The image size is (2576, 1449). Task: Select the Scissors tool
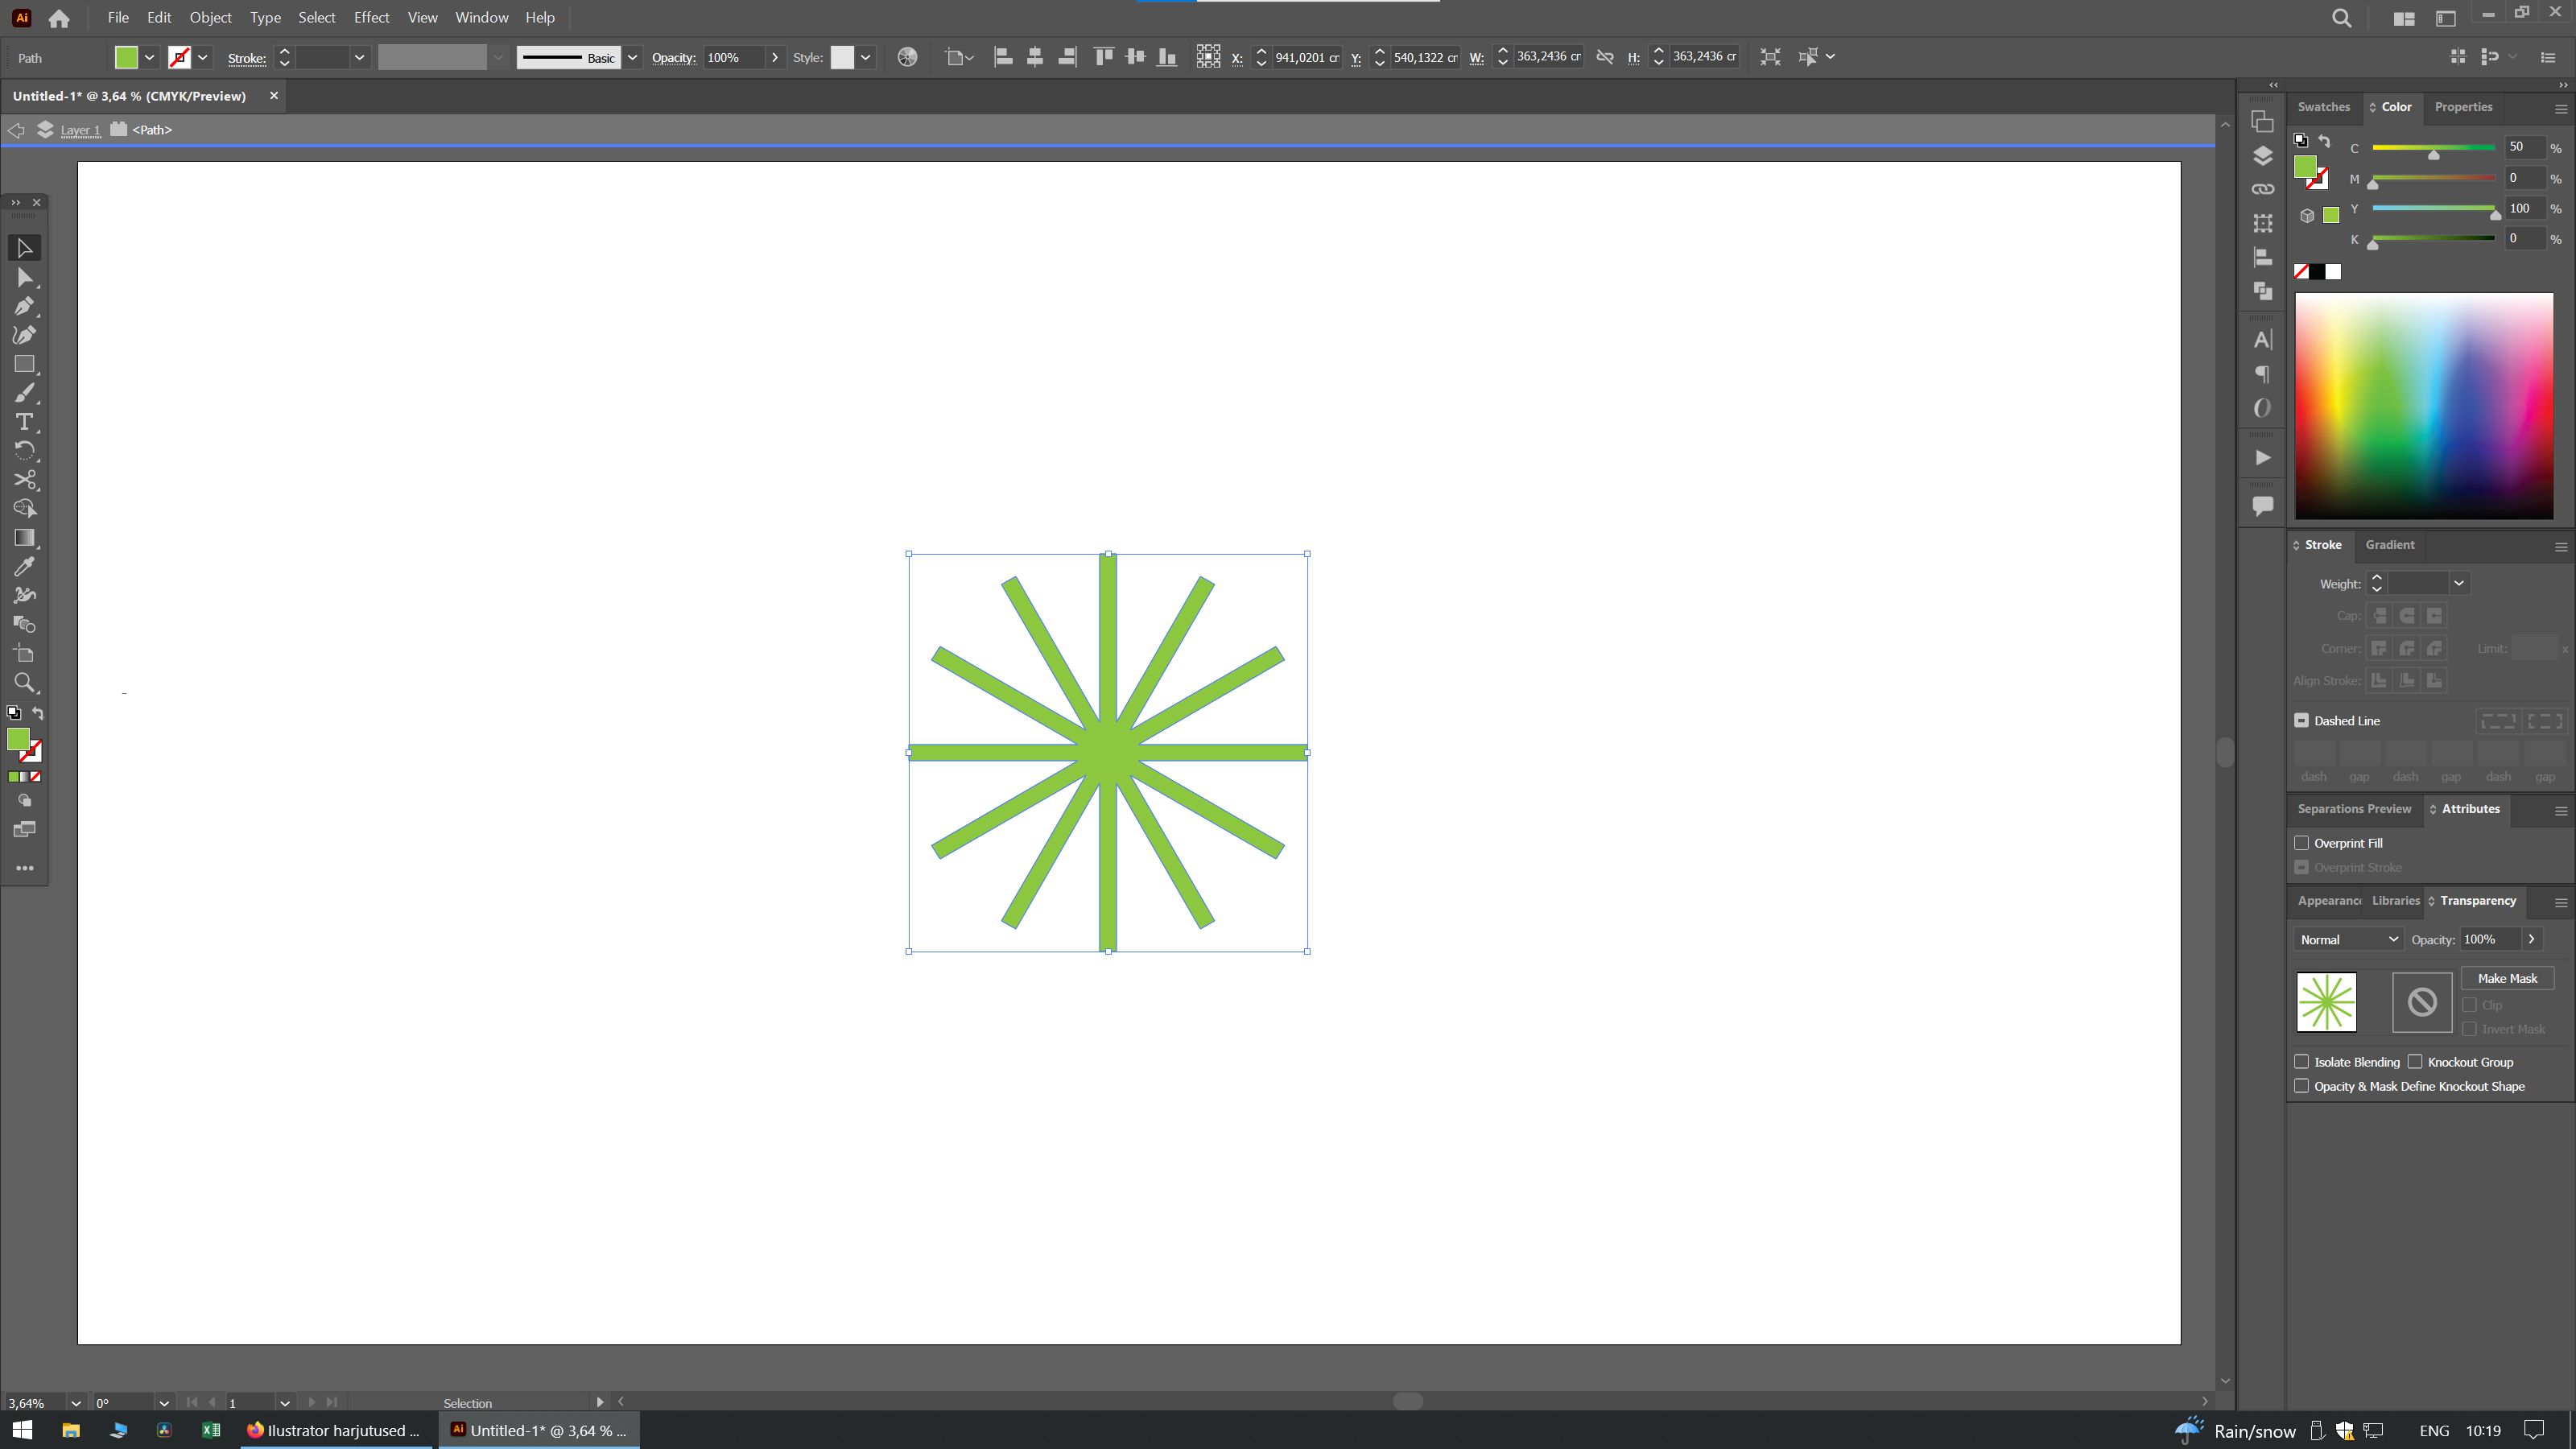pyautogui.click(x=24, y=480)
